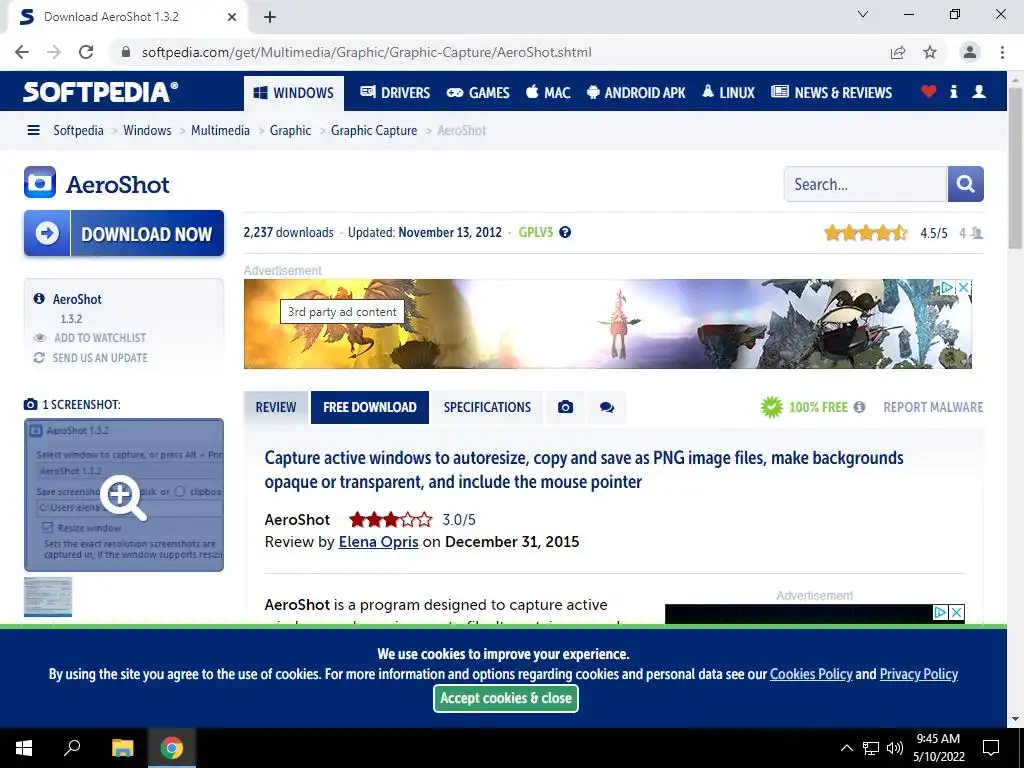1024x768 pixels.
Task: Click the info icon next to 100% FREE
Action: tap(859, 407)
